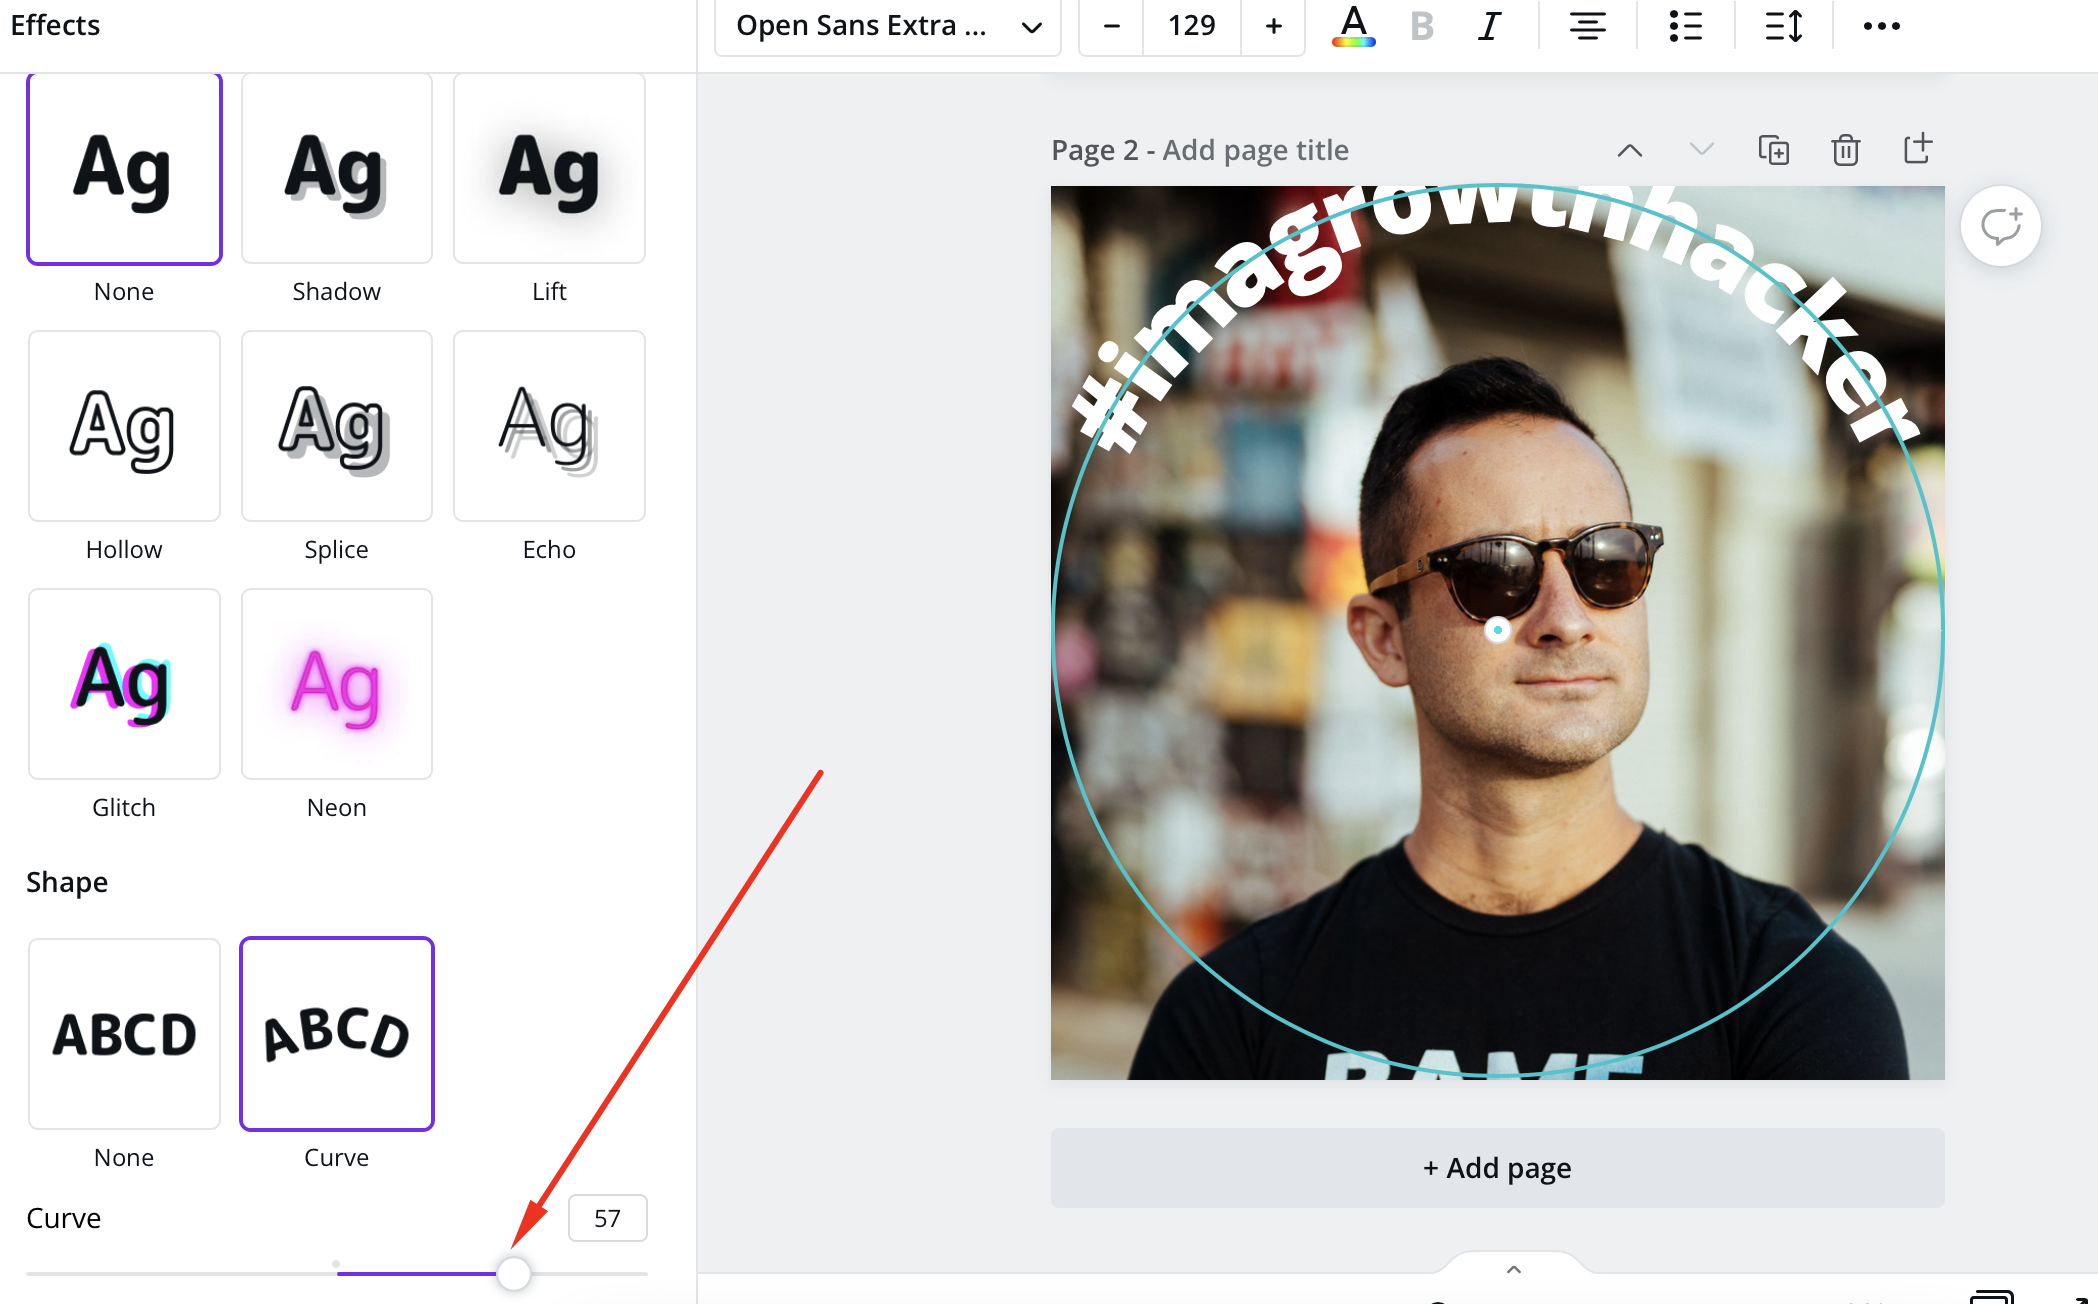
Task: Apply the Echo text effect
Action: tap(549, 426)
